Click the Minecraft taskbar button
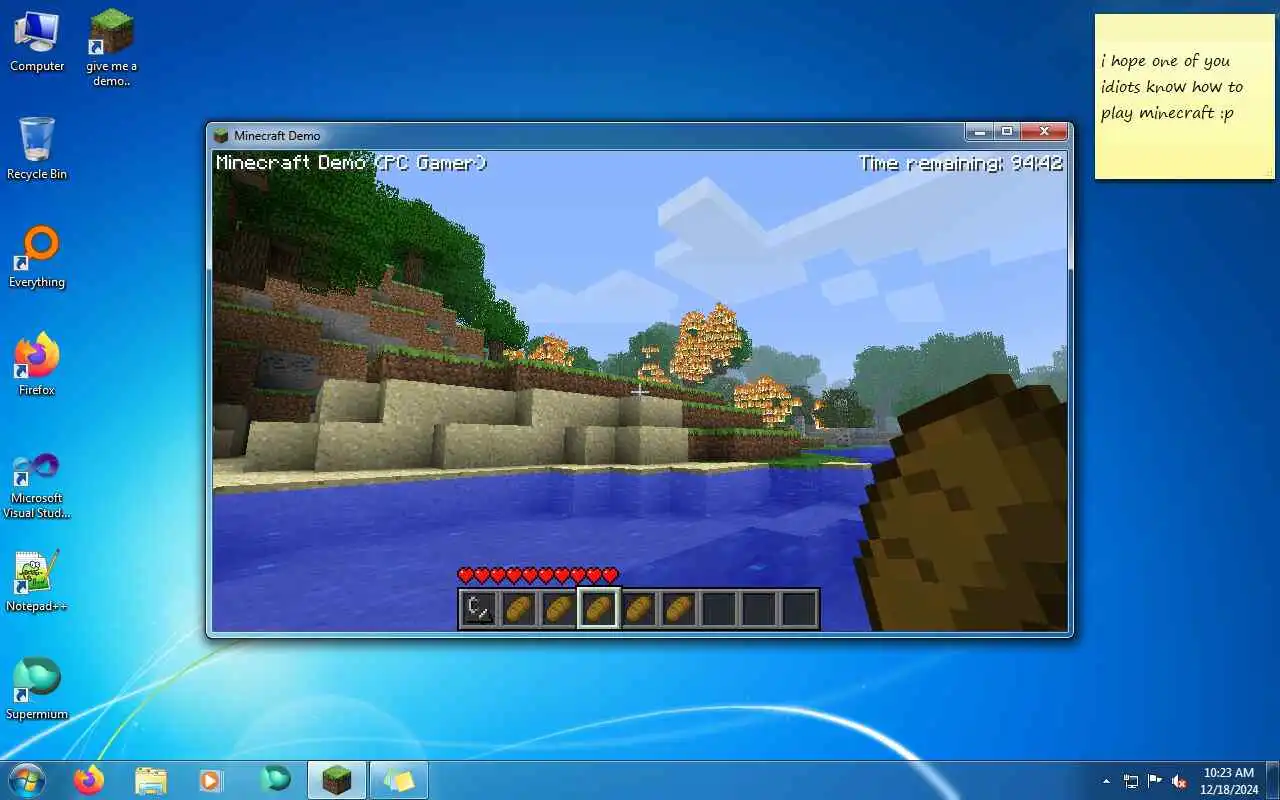Screen dimensions: 1280x800 337,780
